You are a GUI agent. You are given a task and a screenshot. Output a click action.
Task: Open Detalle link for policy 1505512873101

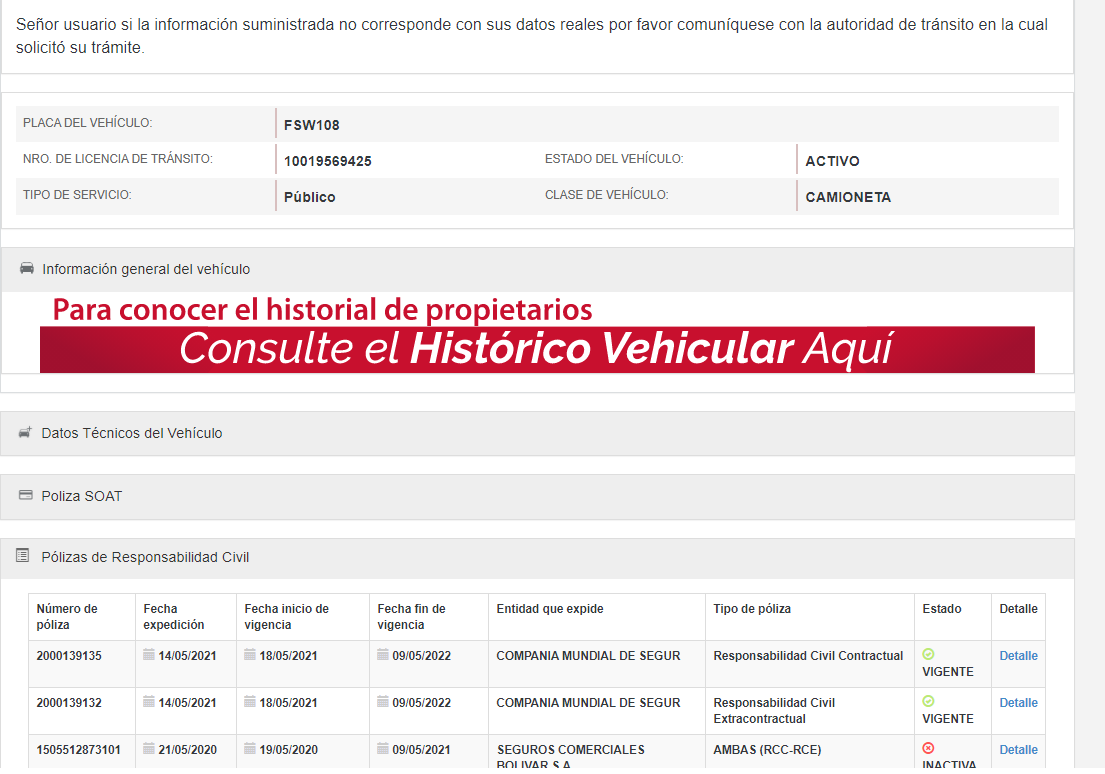click(1018, 750)
